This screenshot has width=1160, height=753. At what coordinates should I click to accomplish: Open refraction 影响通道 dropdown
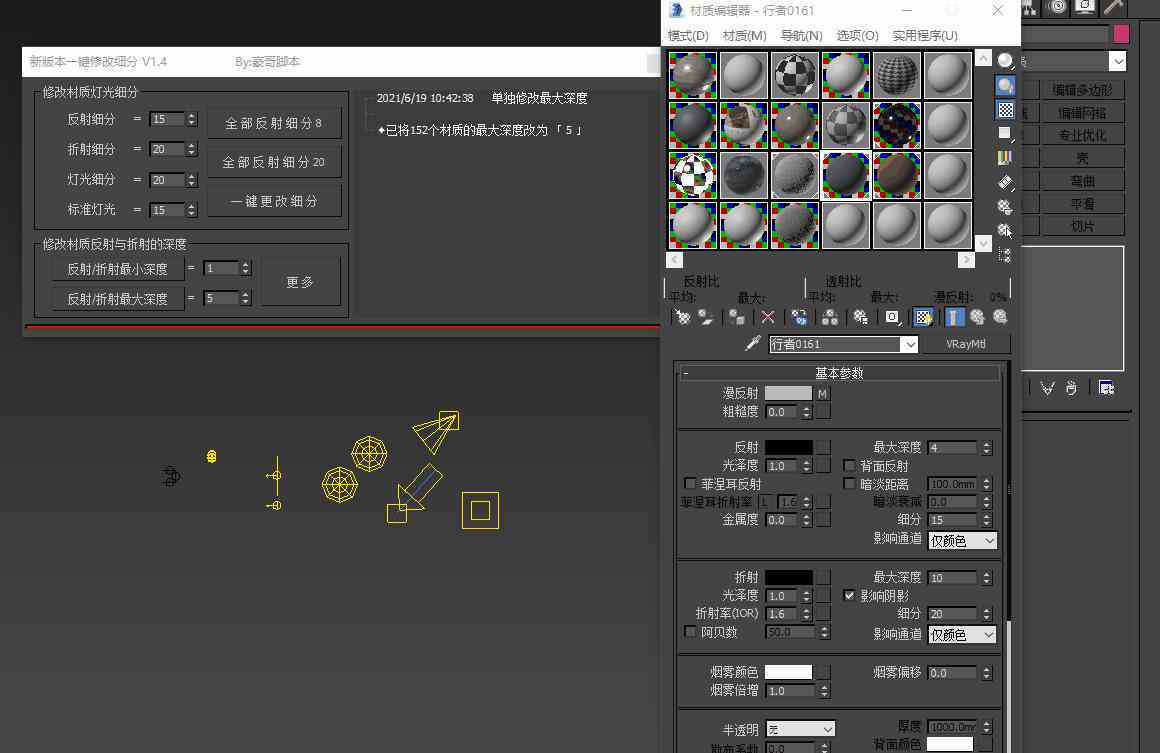[x=962, y=635]
